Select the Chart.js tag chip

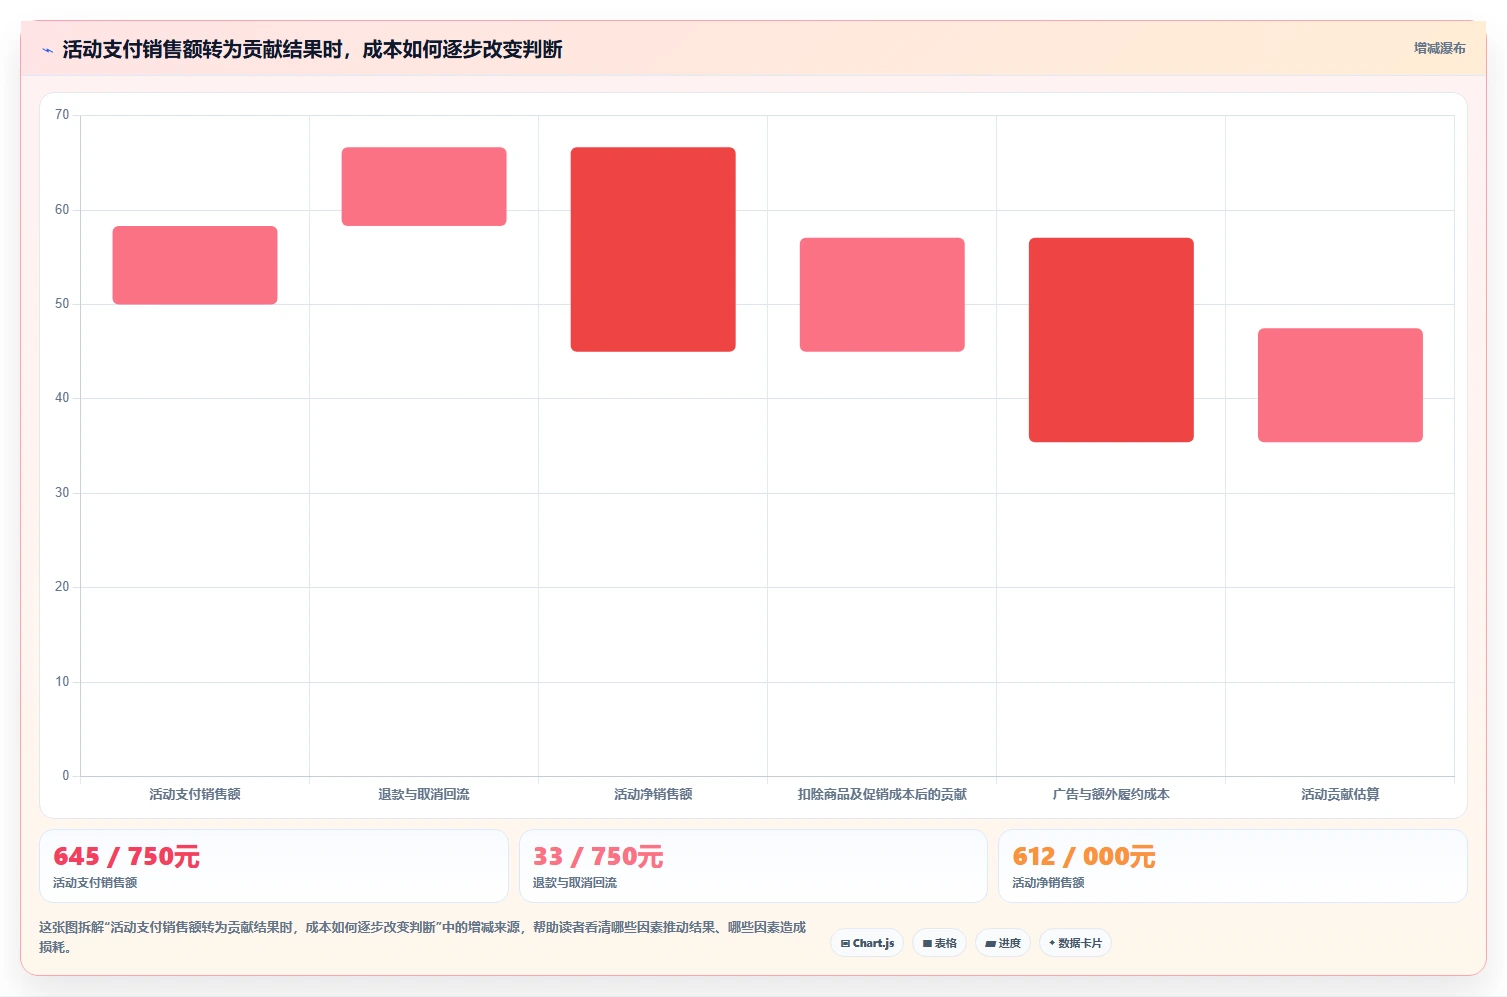click(x=867, y=943)
